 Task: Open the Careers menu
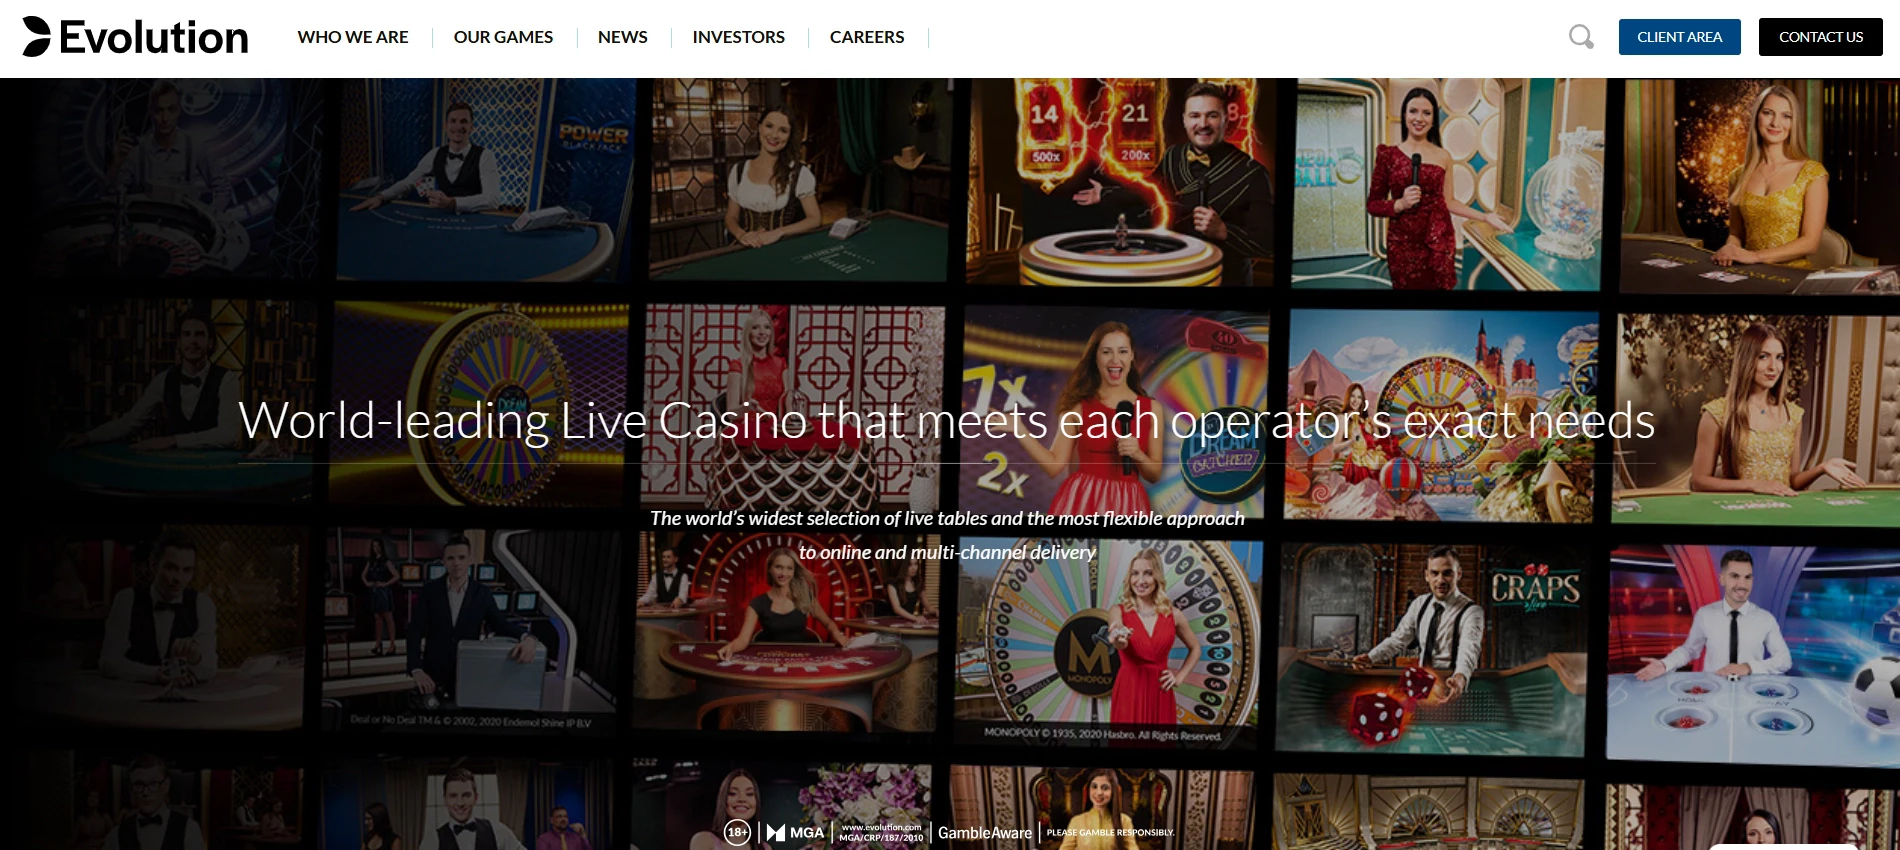click(867, 37)
